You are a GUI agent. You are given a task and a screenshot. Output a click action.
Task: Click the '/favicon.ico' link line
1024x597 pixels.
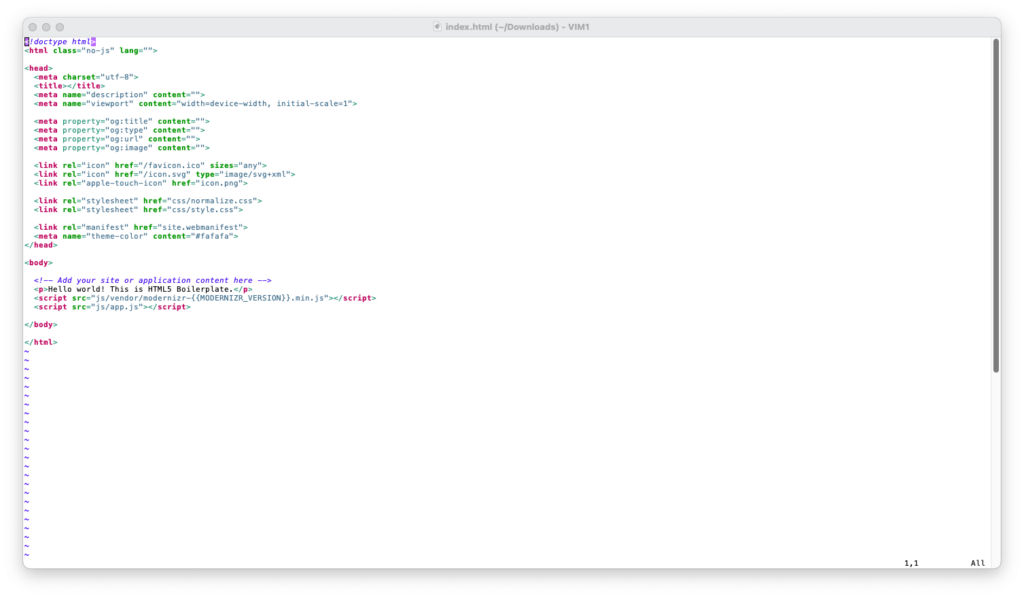coord(150,165)
